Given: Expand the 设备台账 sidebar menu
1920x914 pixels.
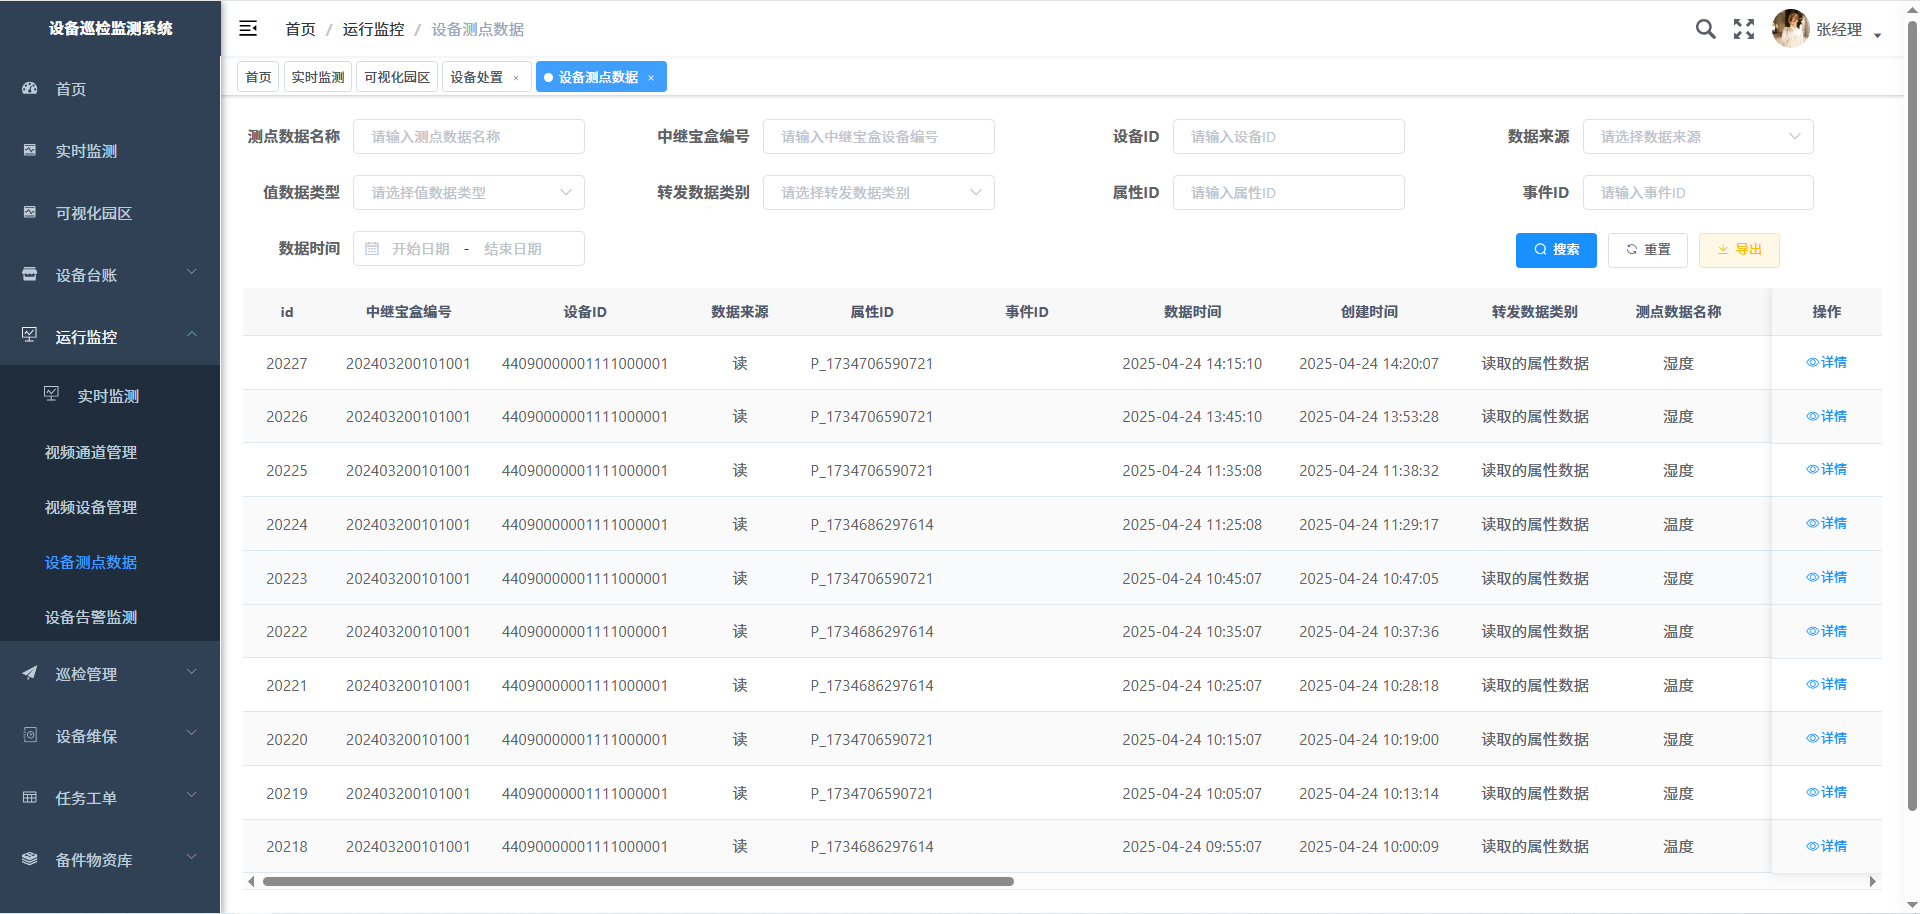Looking at the screenshot, I should click(110, 275).
